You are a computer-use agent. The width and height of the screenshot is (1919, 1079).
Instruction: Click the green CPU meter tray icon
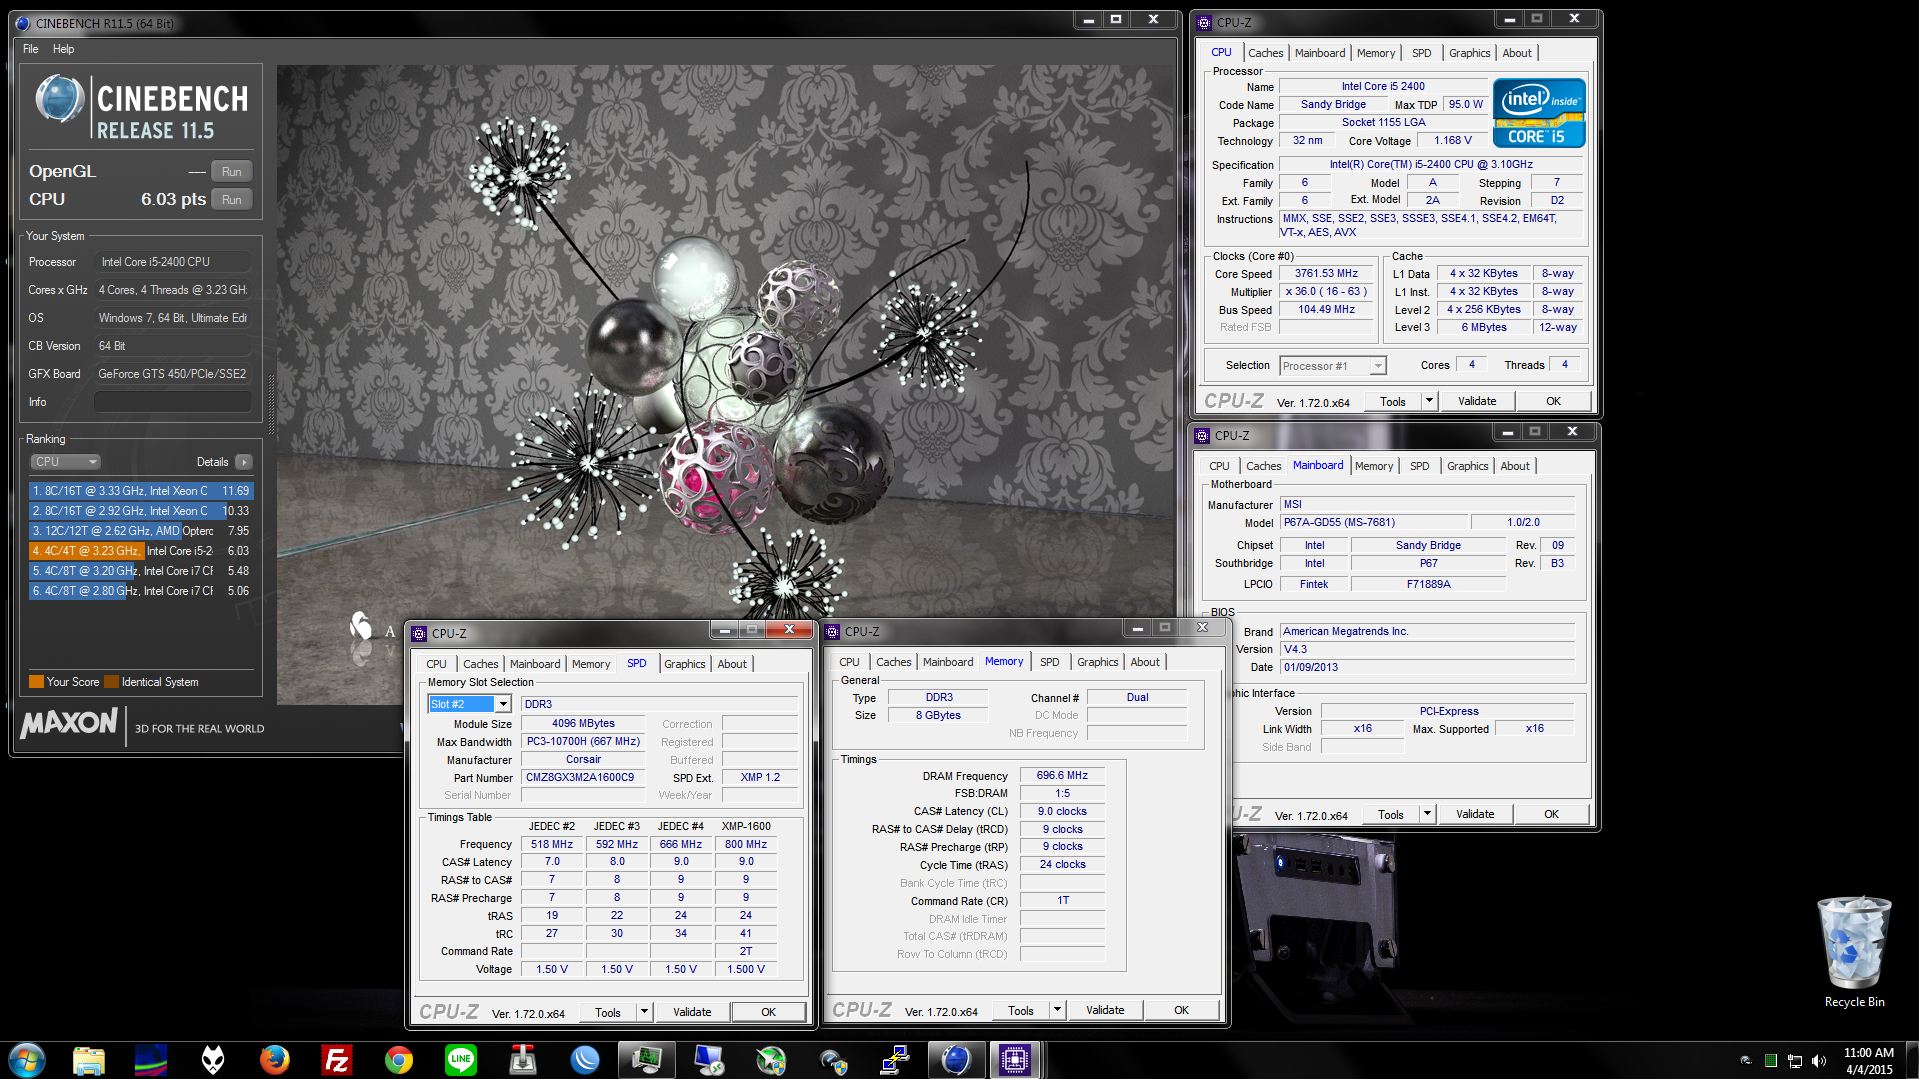(1771, 1061)
